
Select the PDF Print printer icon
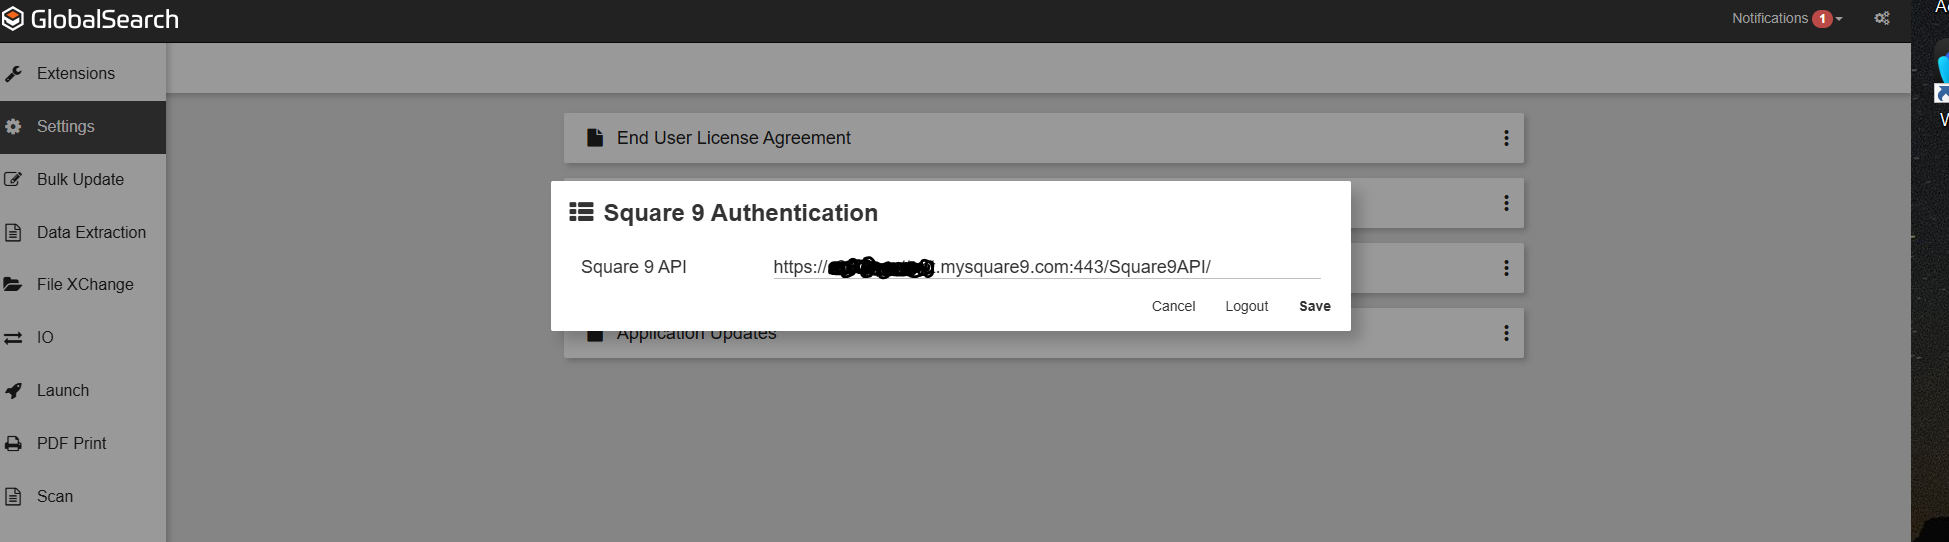pyautogui.click(x=13, y=444)
